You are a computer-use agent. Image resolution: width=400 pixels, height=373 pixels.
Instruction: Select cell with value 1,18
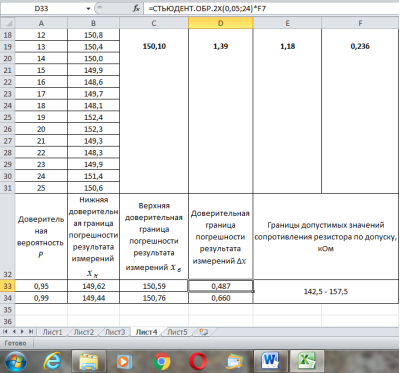pyautogui.click(x=287, y=46)
